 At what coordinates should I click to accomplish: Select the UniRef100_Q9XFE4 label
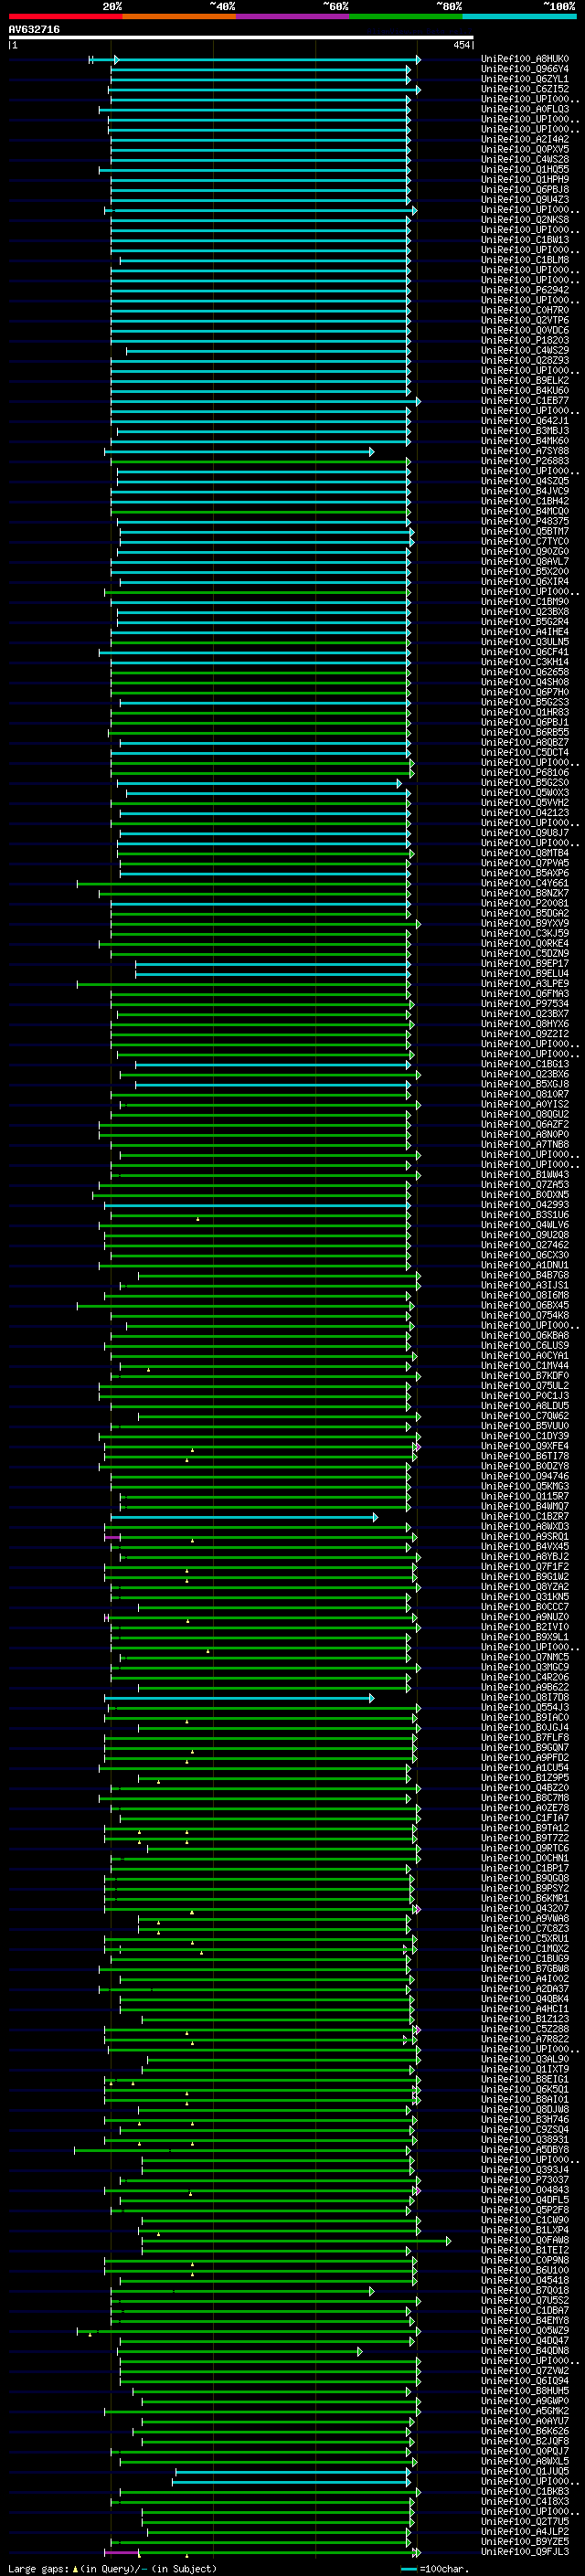[x=525, y=1447]
